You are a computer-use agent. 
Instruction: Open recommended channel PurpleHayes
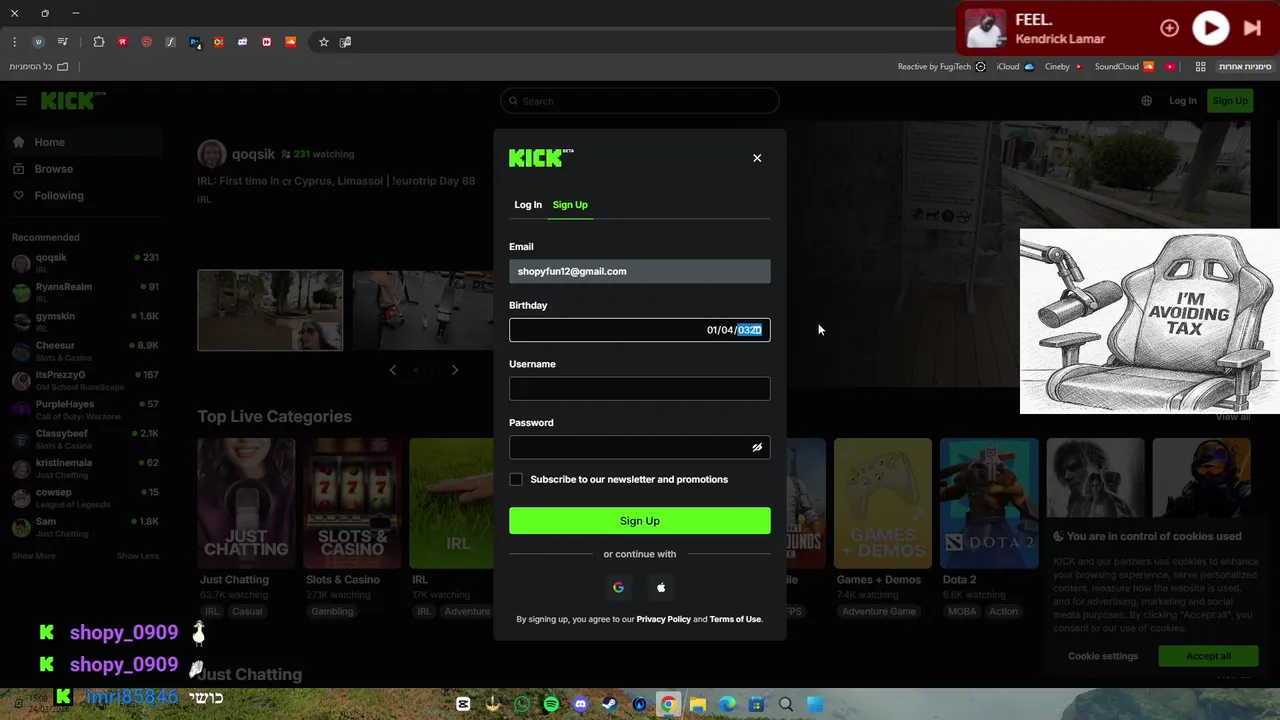coord(84,410)
